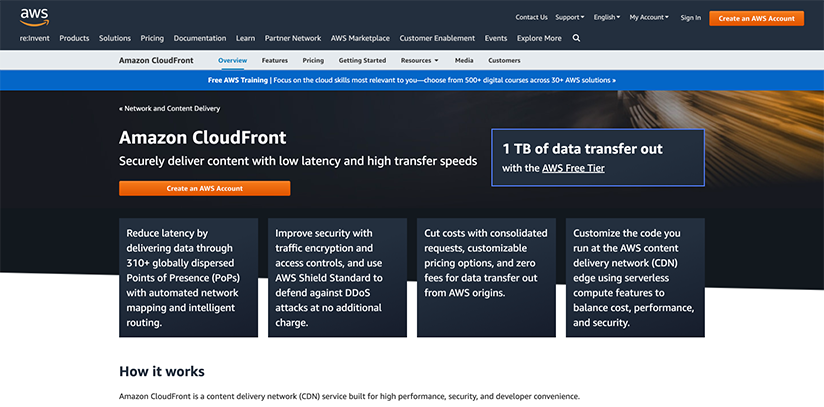Click Sign In link
This screenshot has width=824, height=407.
click(691, 18)
